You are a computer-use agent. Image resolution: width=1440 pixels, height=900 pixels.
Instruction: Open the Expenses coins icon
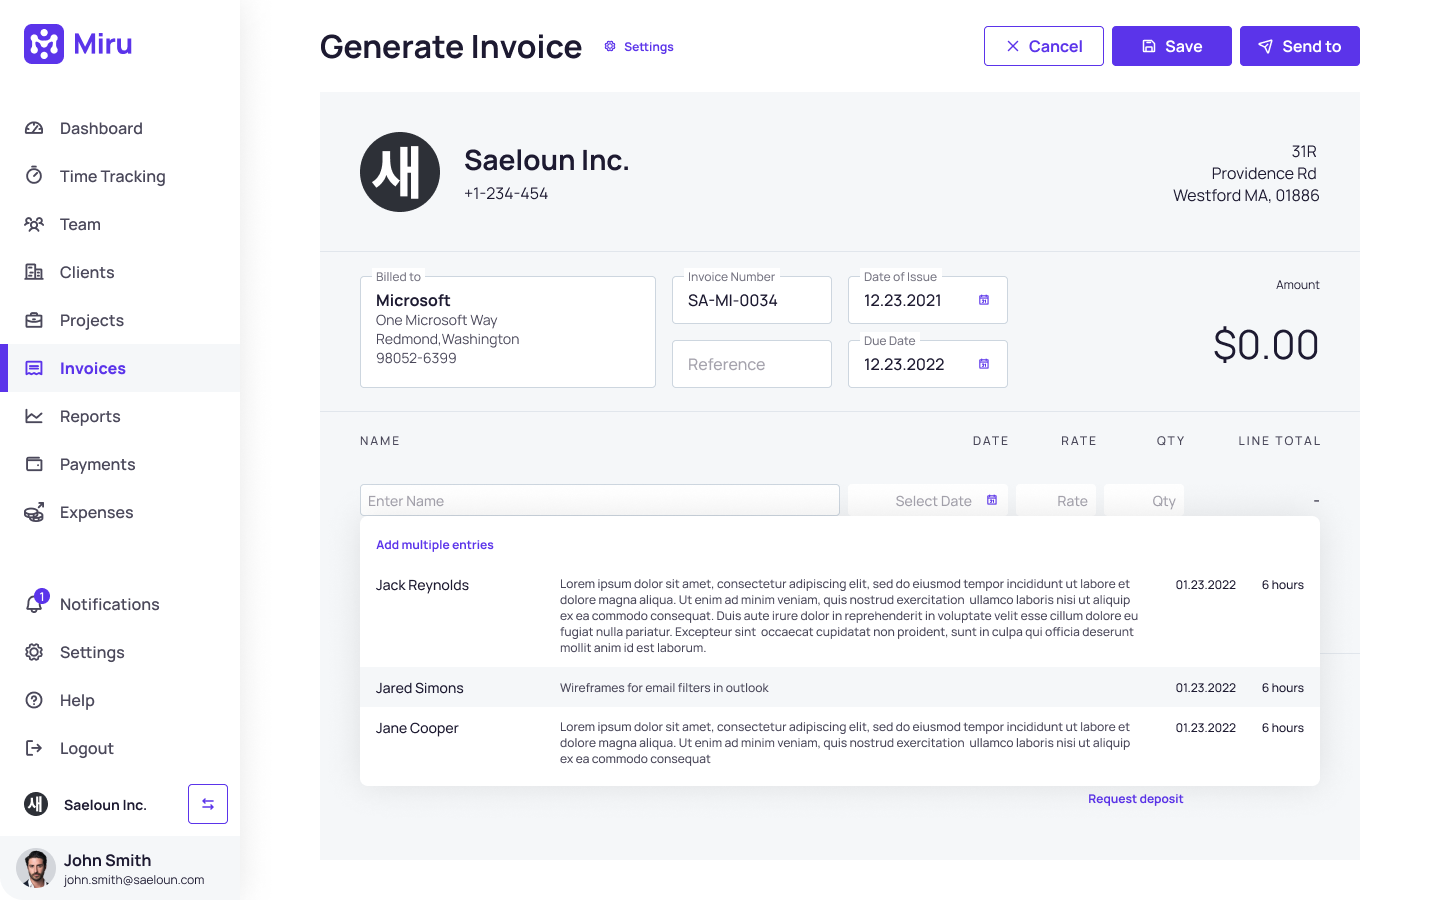pos(34,512)
